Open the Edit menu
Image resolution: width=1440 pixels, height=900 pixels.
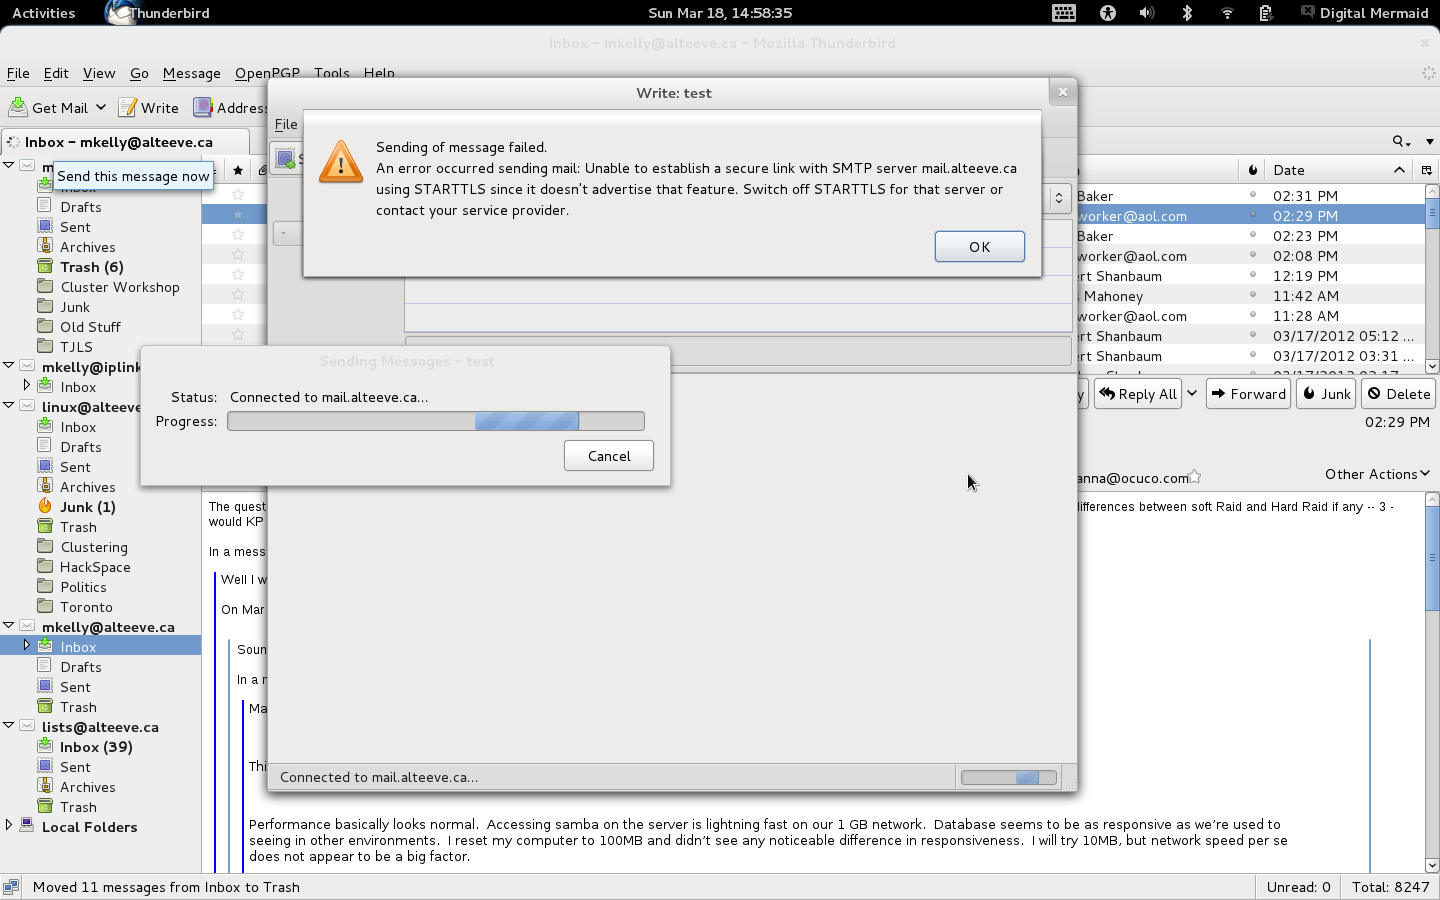[56, 73]
